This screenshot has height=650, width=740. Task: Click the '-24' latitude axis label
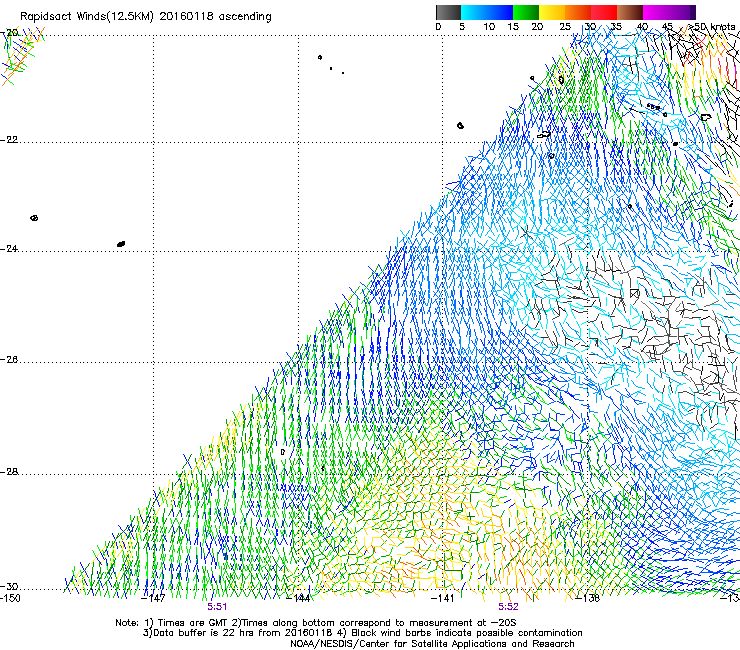tap(9, 249)
